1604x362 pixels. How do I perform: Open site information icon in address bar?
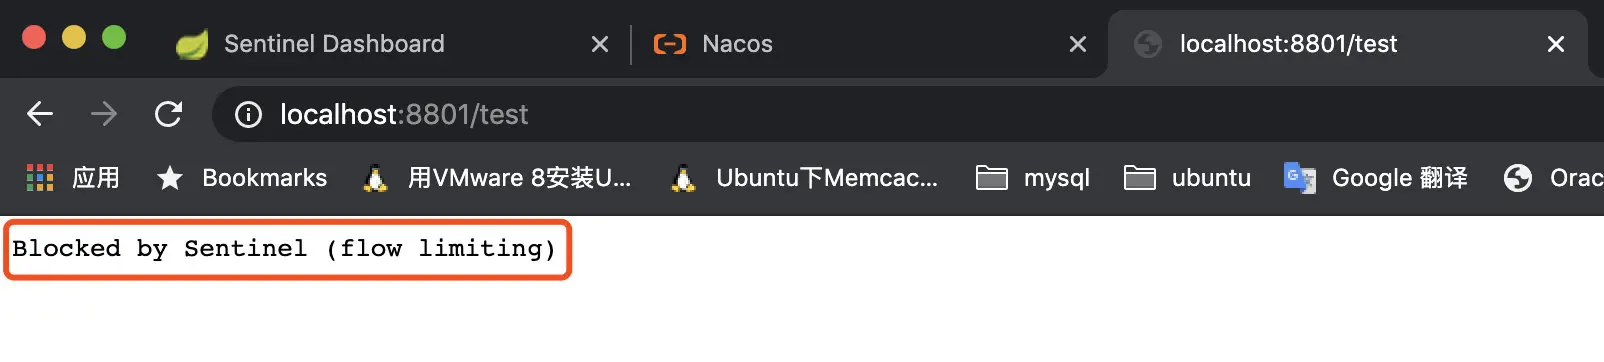248,115
